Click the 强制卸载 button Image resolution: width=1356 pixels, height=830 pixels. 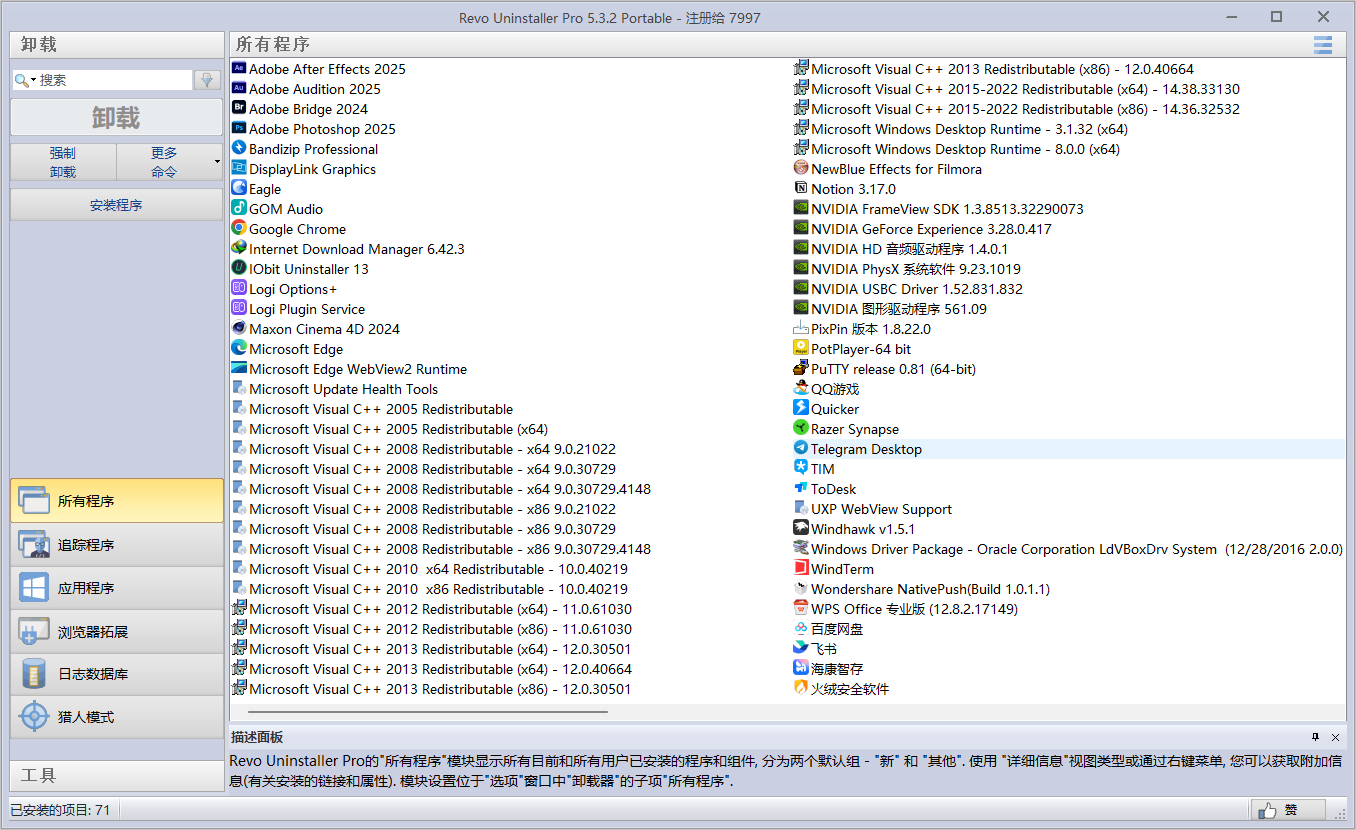pyautogui.click(x=63, y=162)
